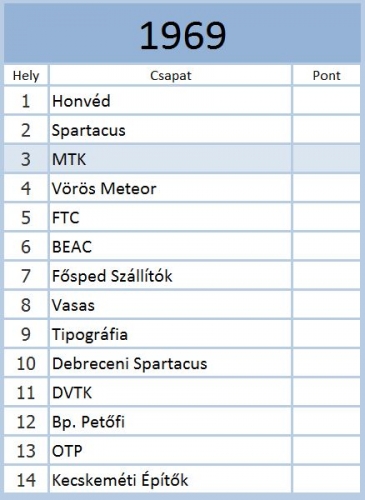Select the highlighted MTK row
This screenshot has height=500, width=365.
tap(182, 159)
